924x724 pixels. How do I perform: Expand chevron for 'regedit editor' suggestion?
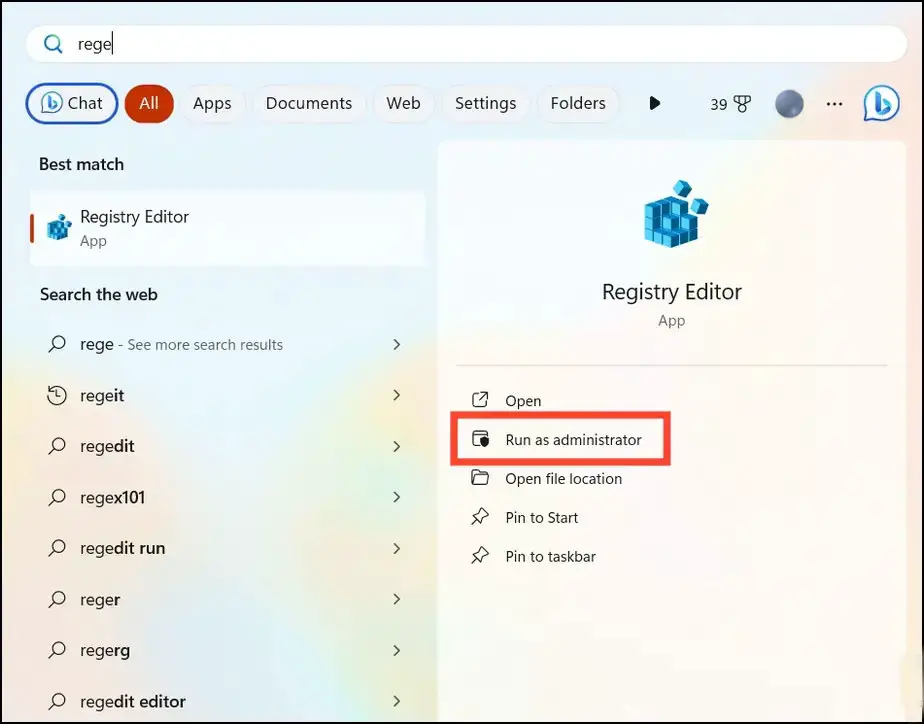(397, 701)
